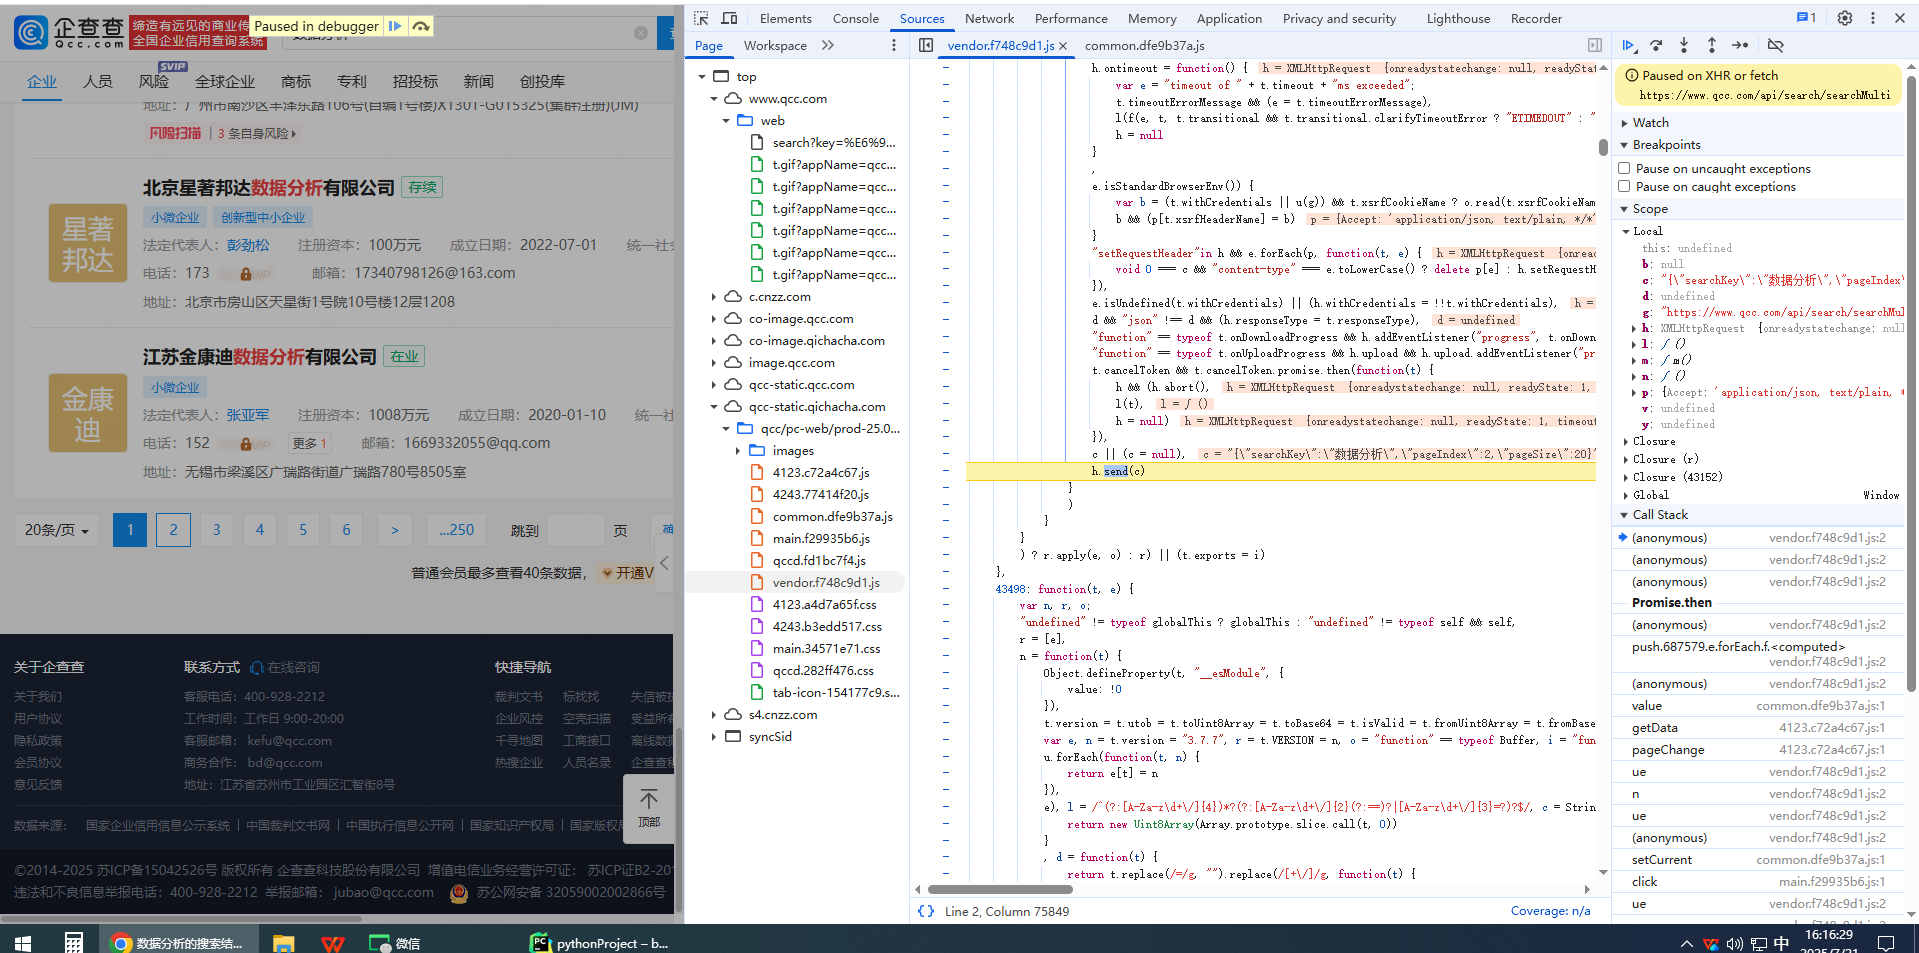The width and height of the screenshot is (1919, 953).
Task: Switch to WeChat taskbar app
Action: (396, 943)
